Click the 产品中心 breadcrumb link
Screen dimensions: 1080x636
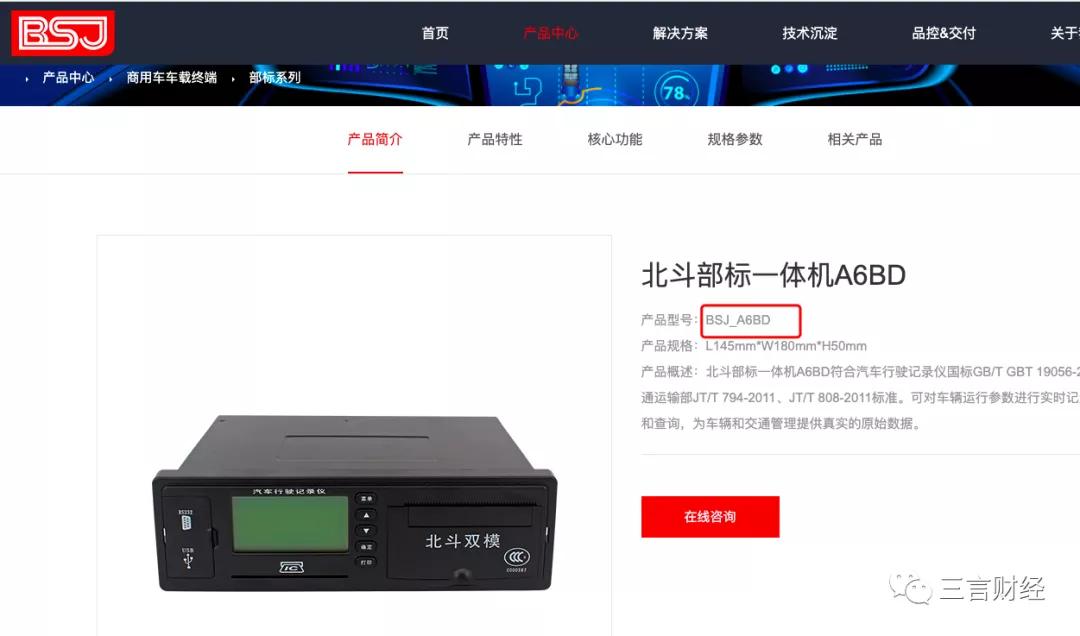pyautogui.click(x=68, y=77)
